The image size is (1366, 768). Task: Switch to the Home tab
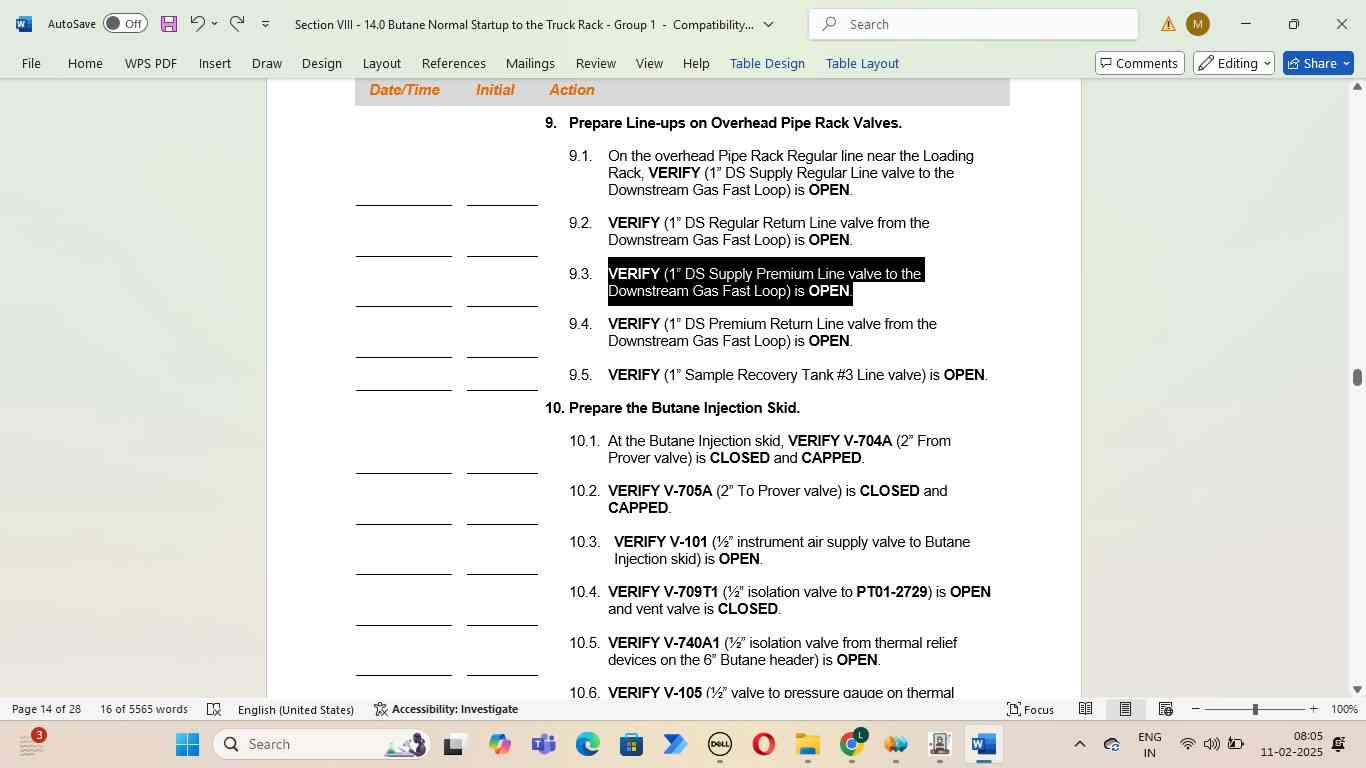point(85,63)
